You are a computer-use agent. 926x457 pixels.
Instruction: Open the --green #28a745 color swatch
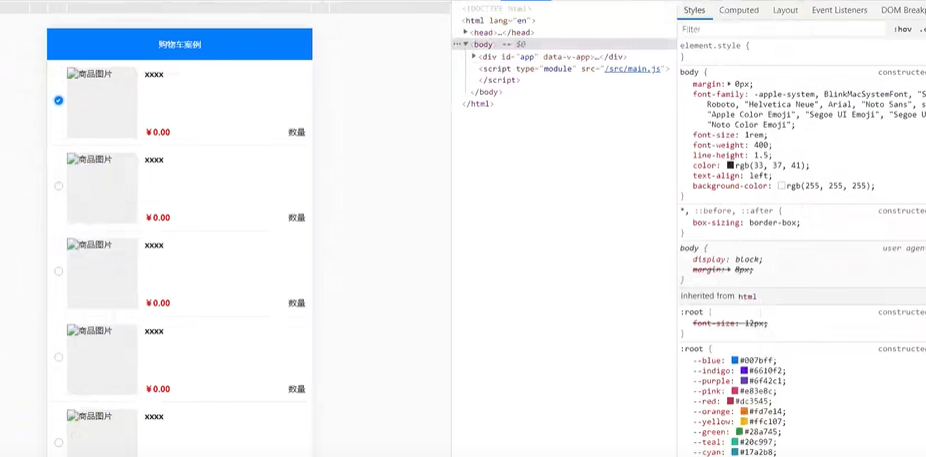coord(739,432)
